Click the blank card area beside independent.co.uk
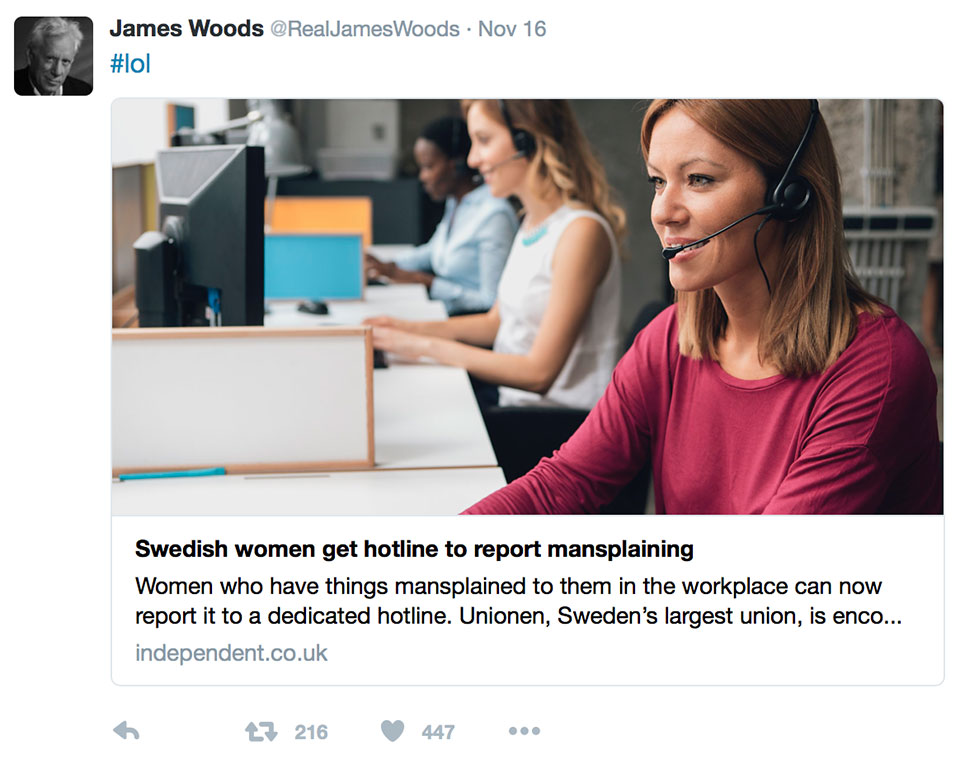The width and height of the screenshot is (960, 759). 612,654
